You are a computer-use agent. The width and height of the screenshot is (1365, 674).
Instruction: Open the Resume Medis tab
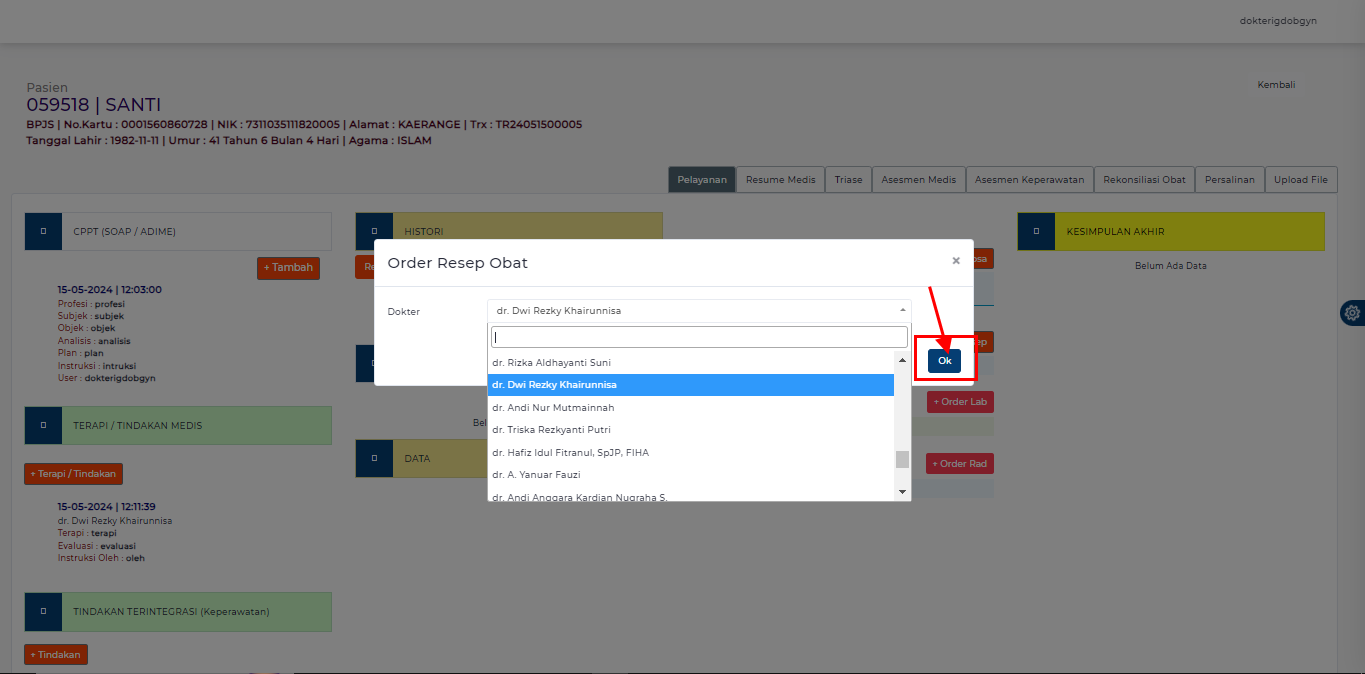(x=780, y=180)
